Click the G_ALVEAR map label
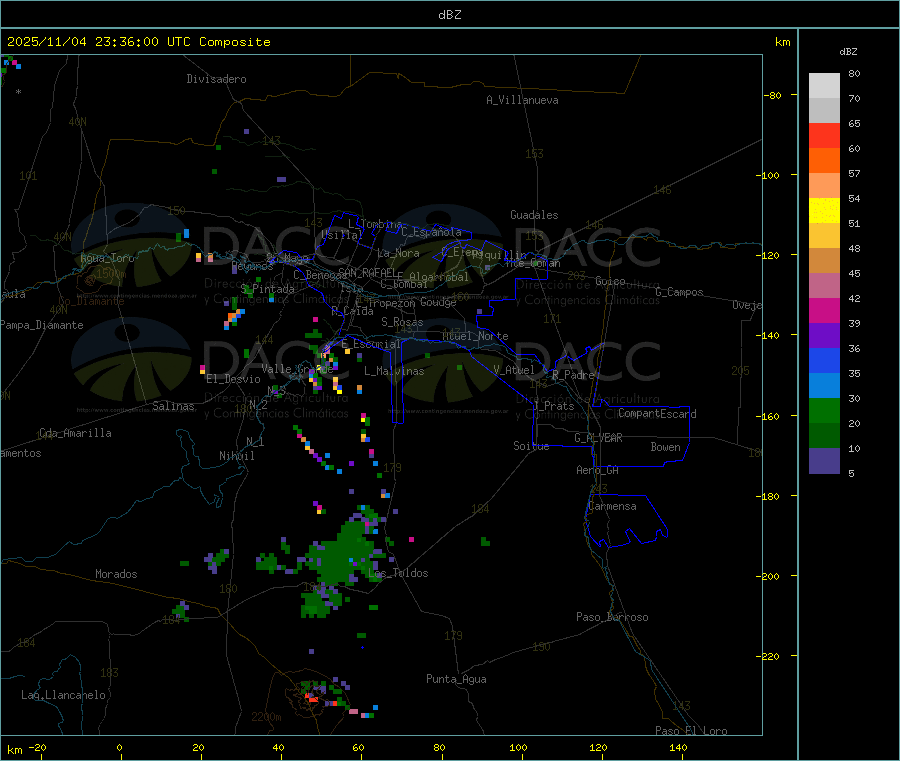Viewport: 900px width, 761px height. [x=598, y=438]
